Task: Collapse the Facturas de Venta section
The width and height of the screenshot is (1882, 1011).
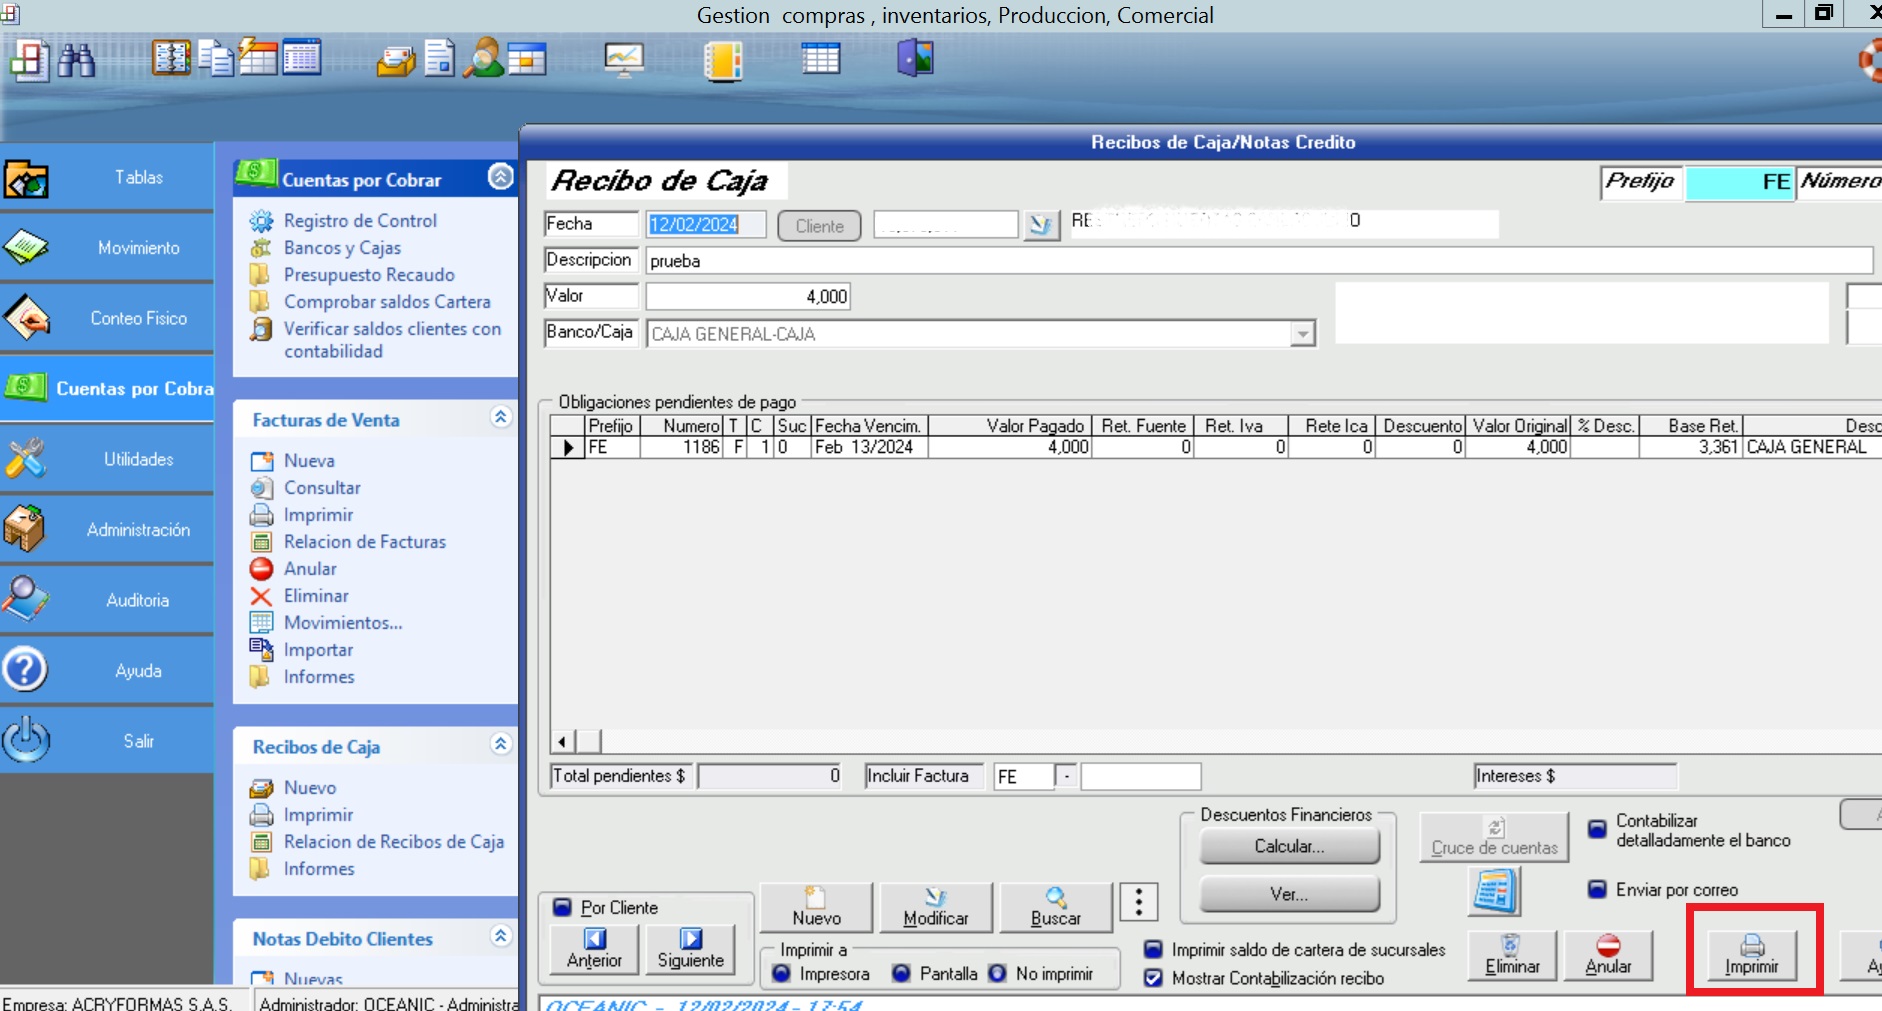Action: (x=501, y=418)
